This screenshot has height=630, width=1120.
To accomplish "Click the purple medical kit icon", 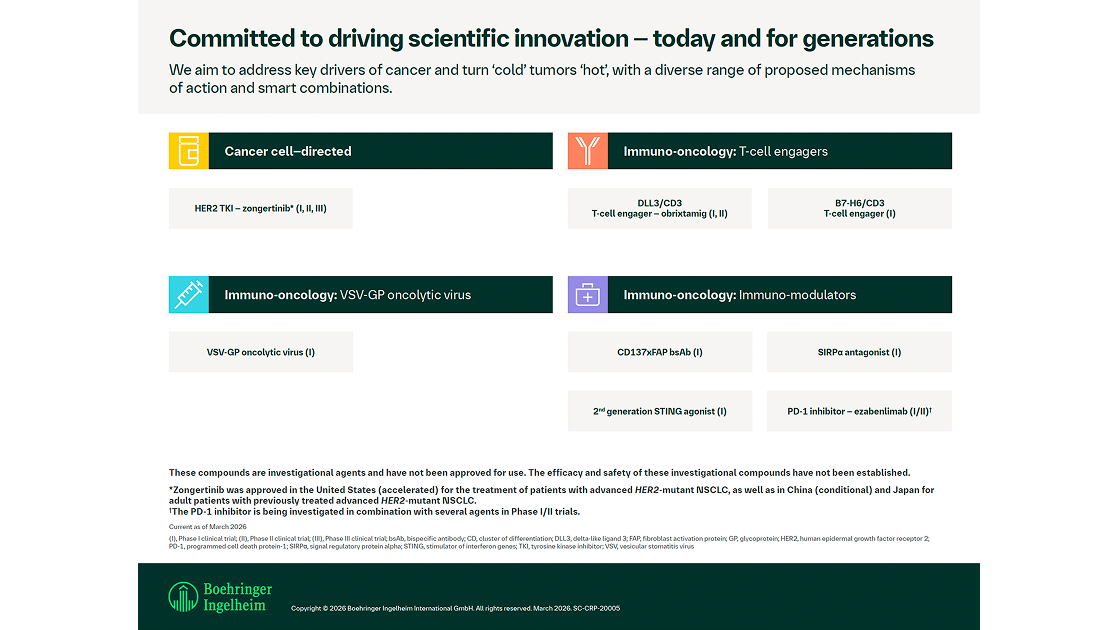I will [x=588, y=294].
